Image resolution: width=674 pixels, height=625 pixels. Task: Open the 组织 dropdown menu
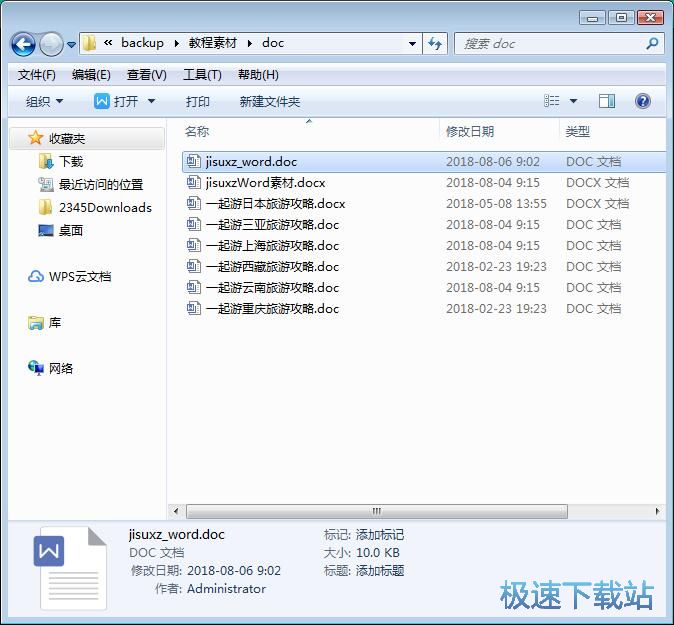[x=44, y=101]
